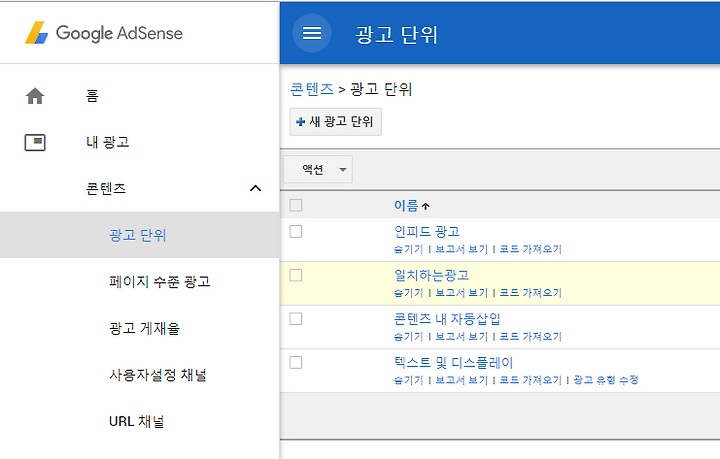Collapse the 콘텐츠 section chevron
This screenshot has height=459, width=720.
point(255,188)
